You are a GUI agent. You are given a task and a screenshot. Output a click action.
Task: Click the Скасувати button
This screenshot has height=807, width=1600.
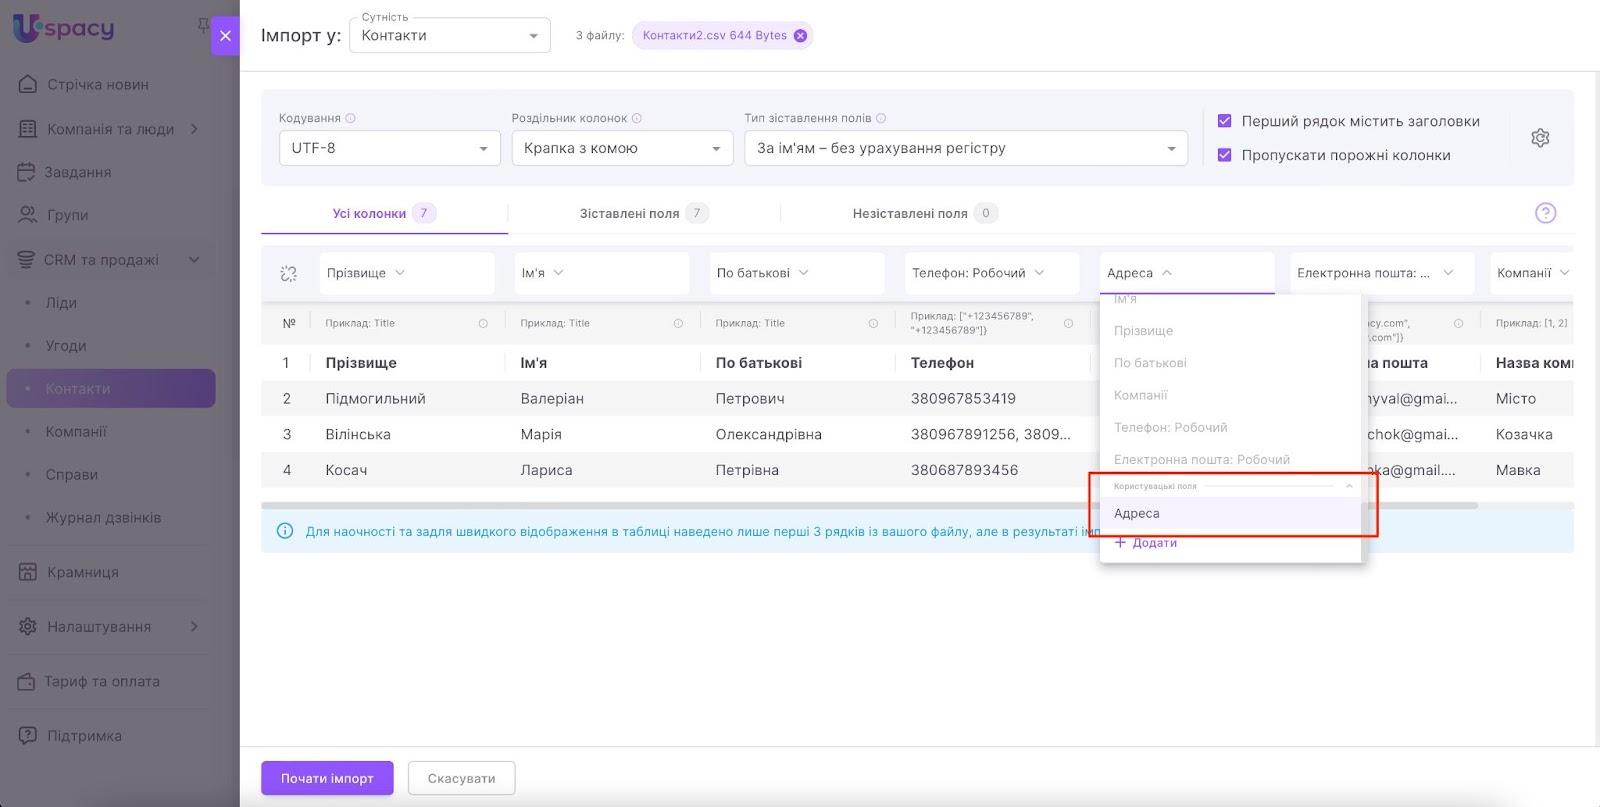tap(461, 778)
